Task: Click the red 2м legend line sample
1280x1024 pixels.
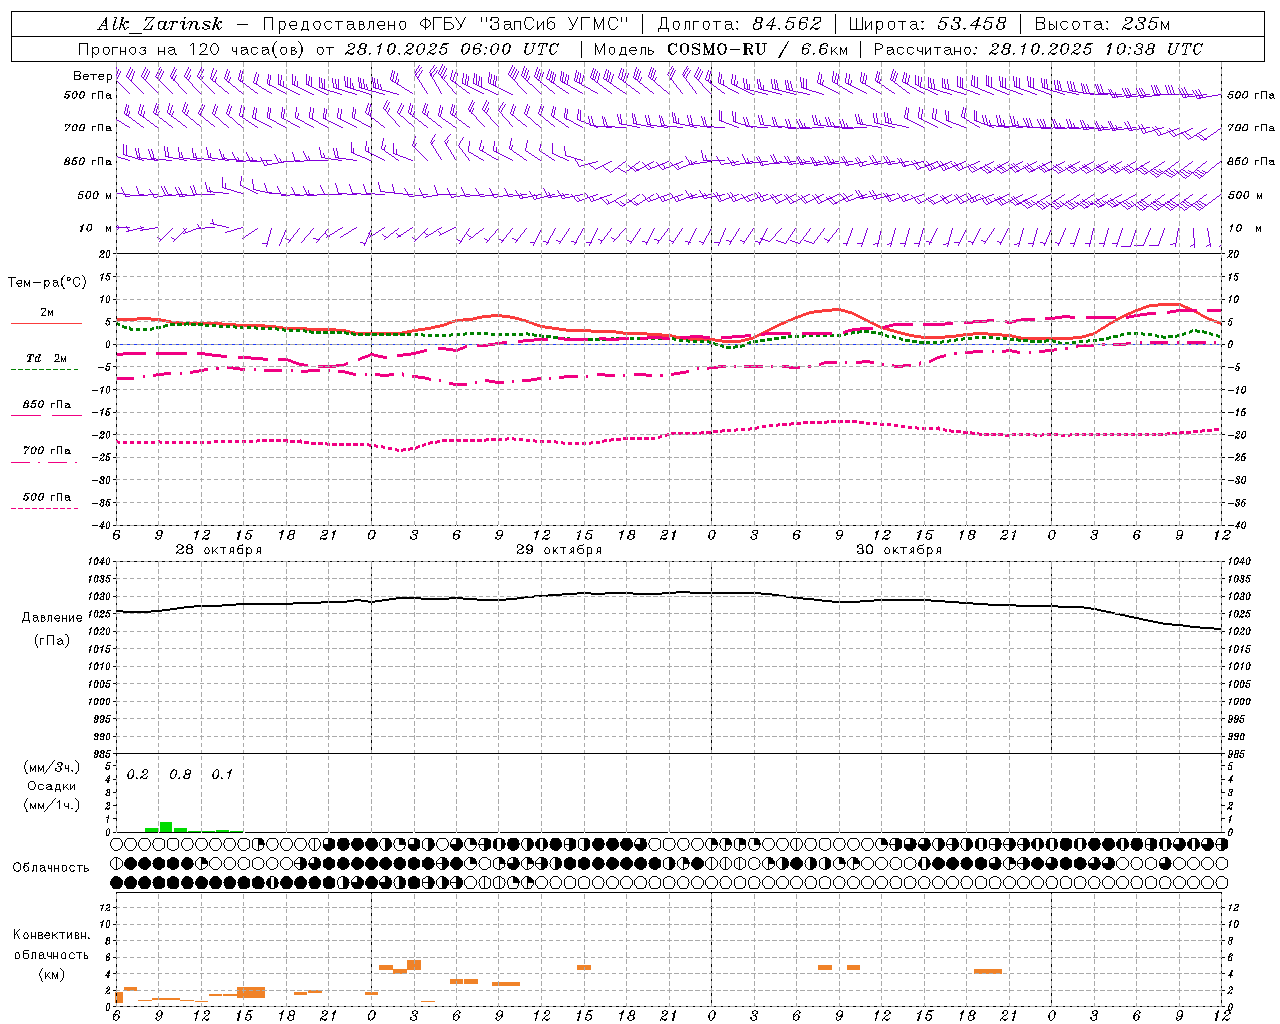Action: pos(46,324)
